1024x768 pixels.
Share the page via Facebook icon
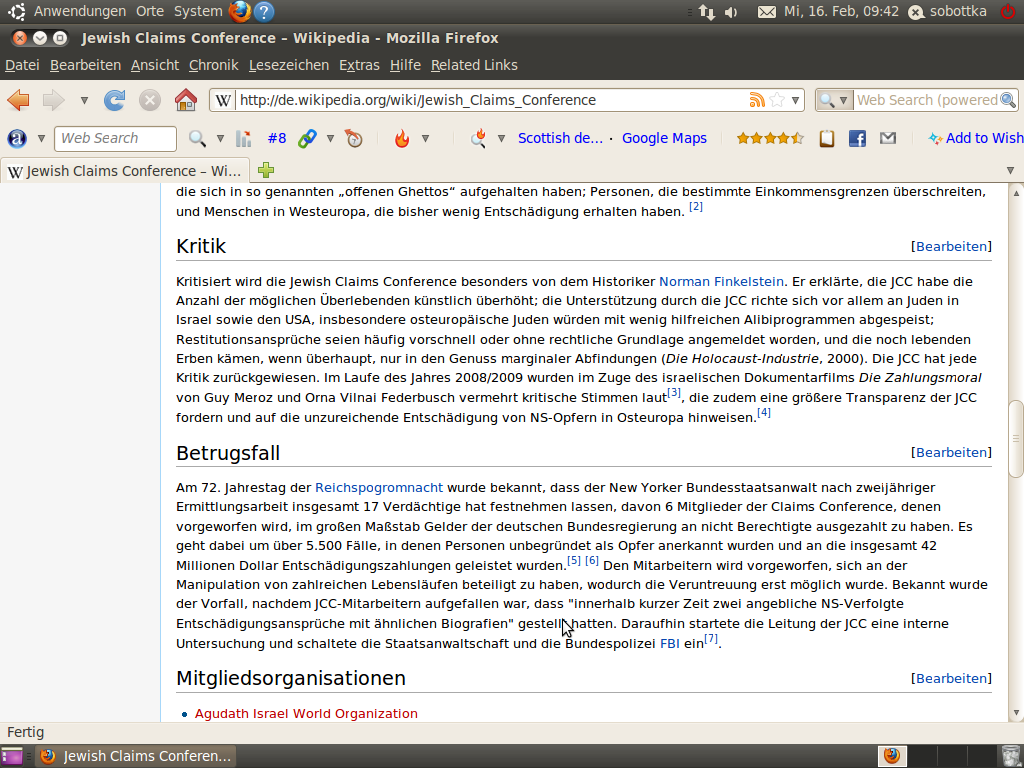857,138
